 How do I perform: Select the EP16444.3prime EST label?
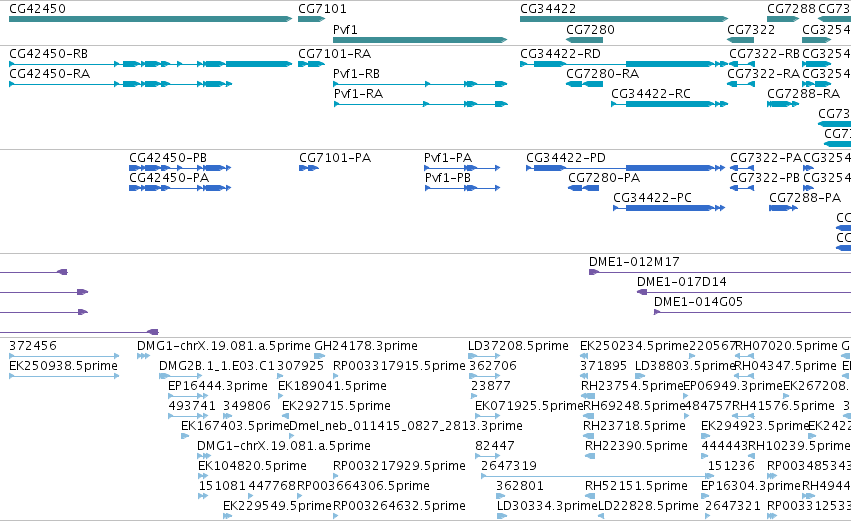[x=218, y=386]
